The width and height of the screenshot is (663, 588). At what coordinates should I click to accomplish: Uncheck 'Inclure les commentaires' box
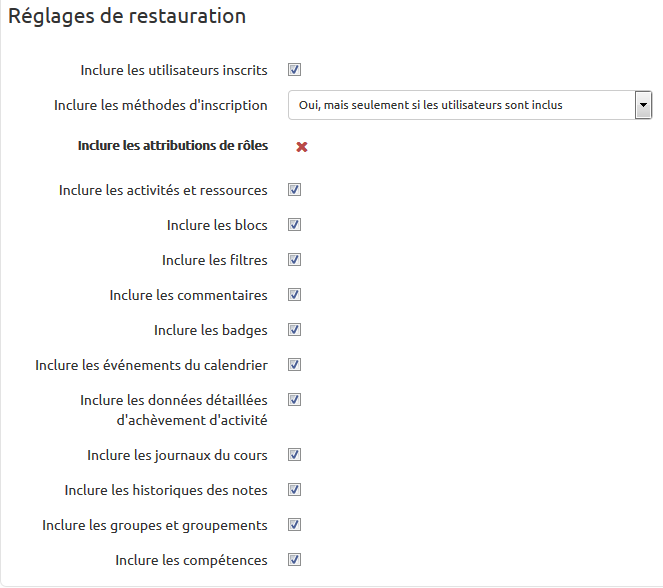[295, 295]
